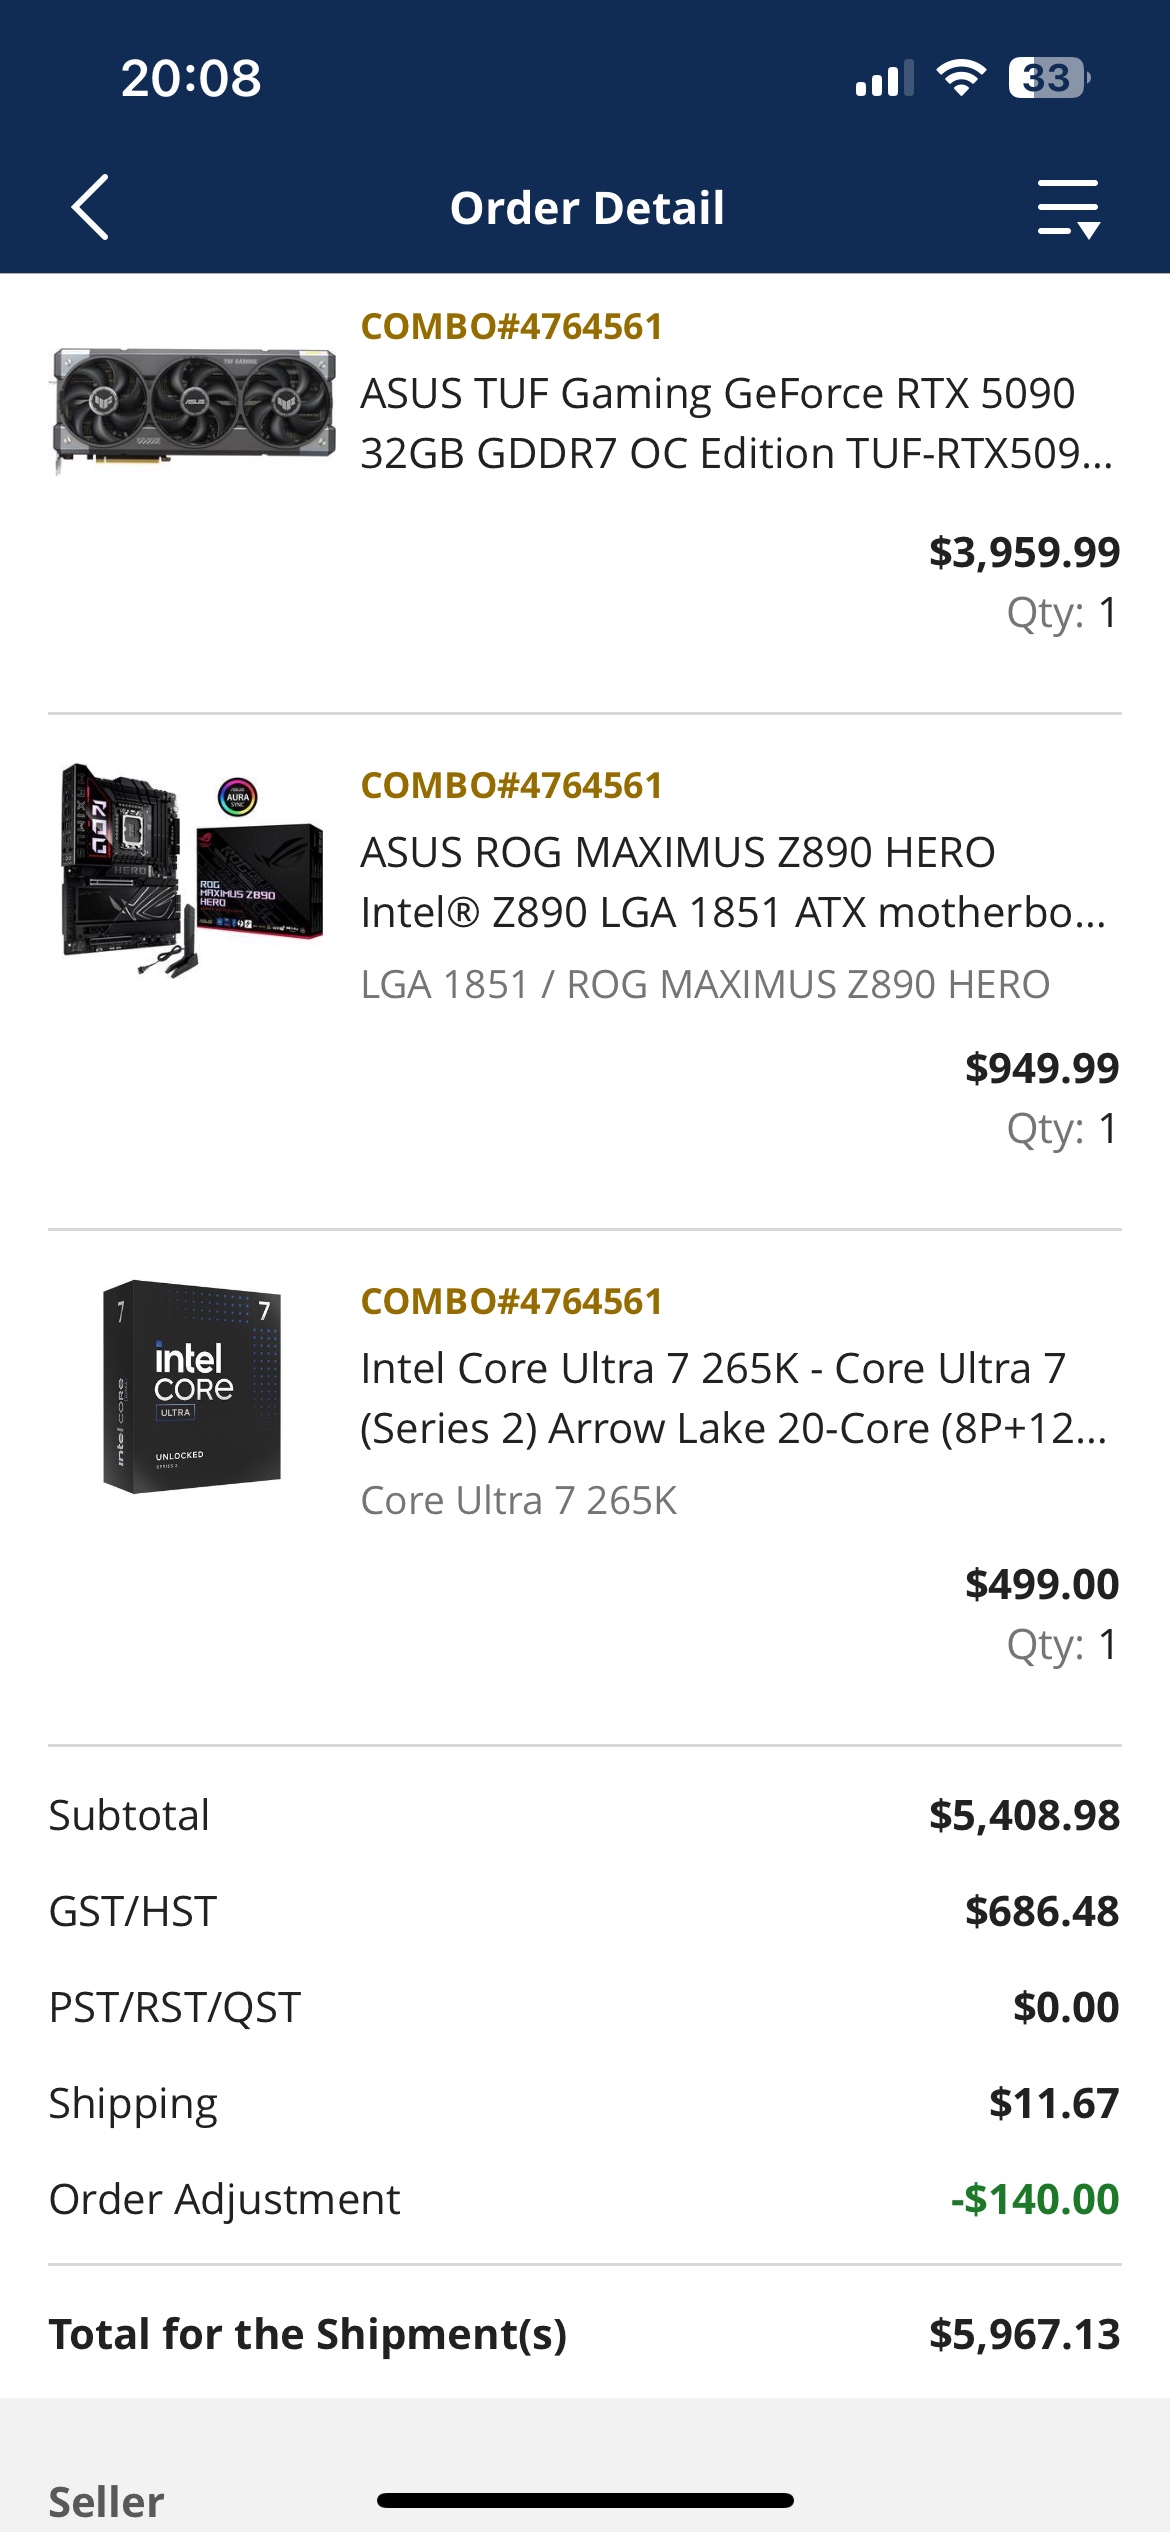1170x2532 pixels.
Task: Tap the Total for the Shipment(s) row
Action: pos(585,2334)
